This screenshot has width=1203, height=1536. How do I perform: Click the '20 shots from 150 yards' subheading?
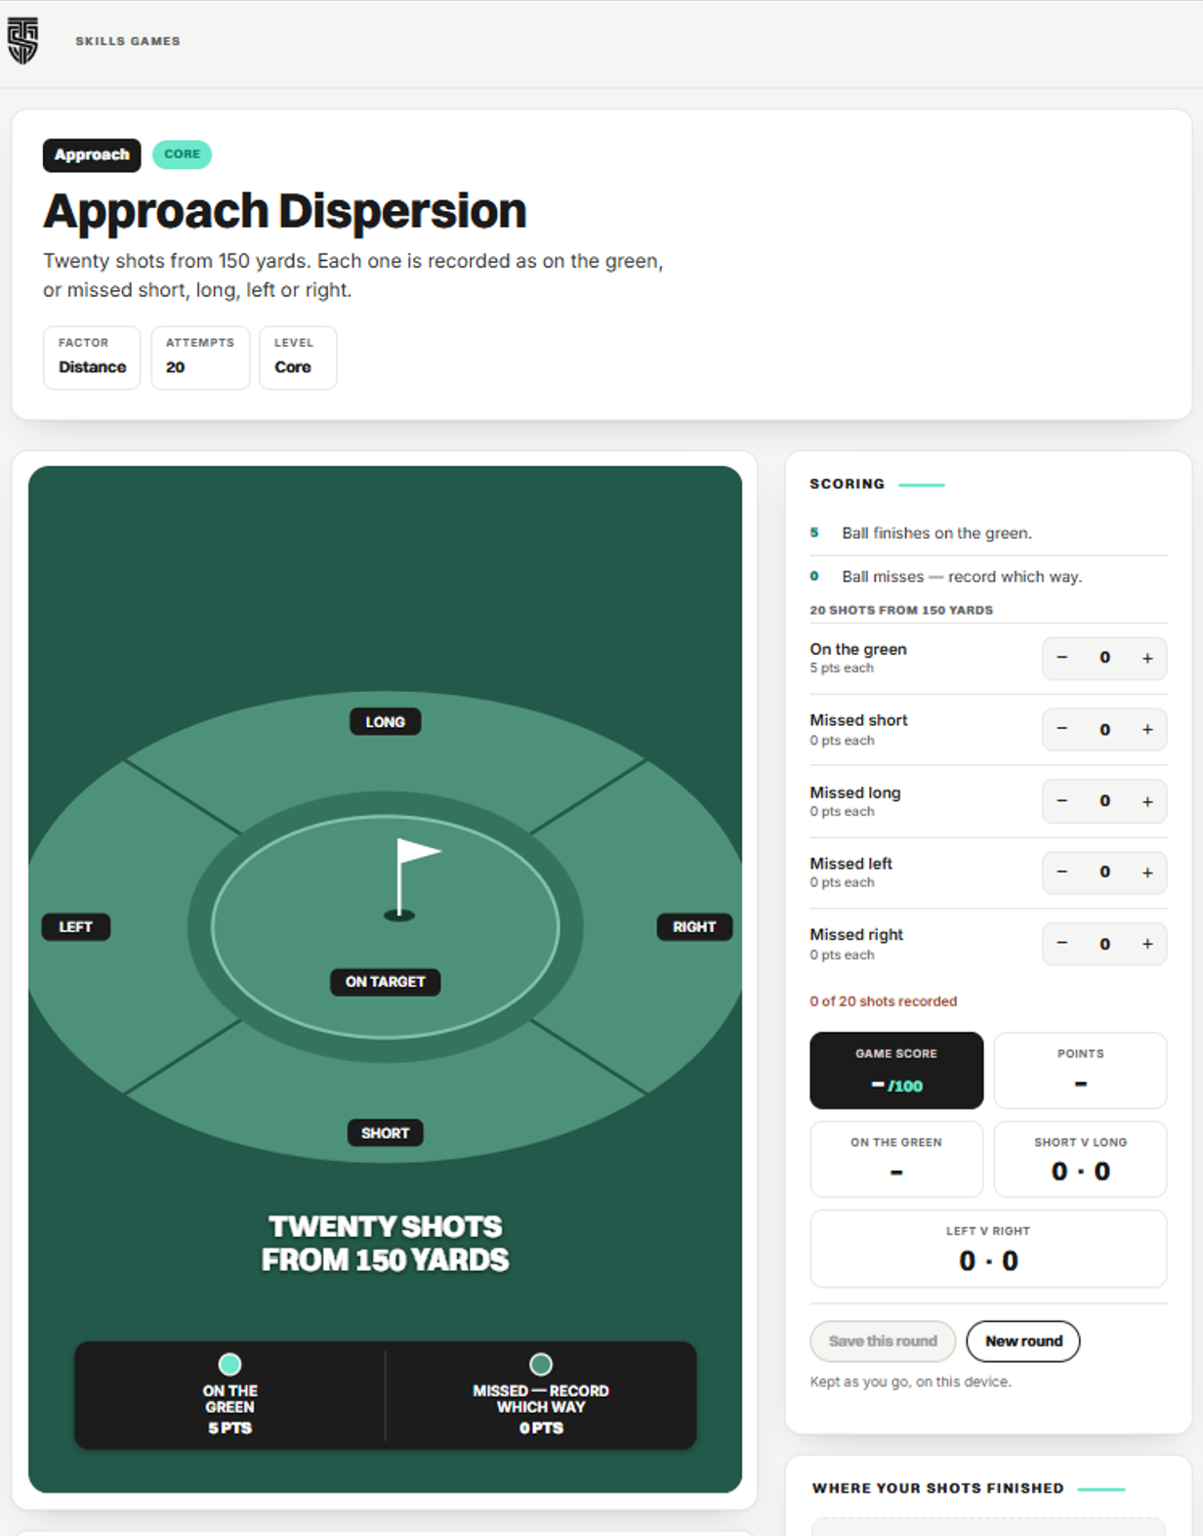coord(901,610)
